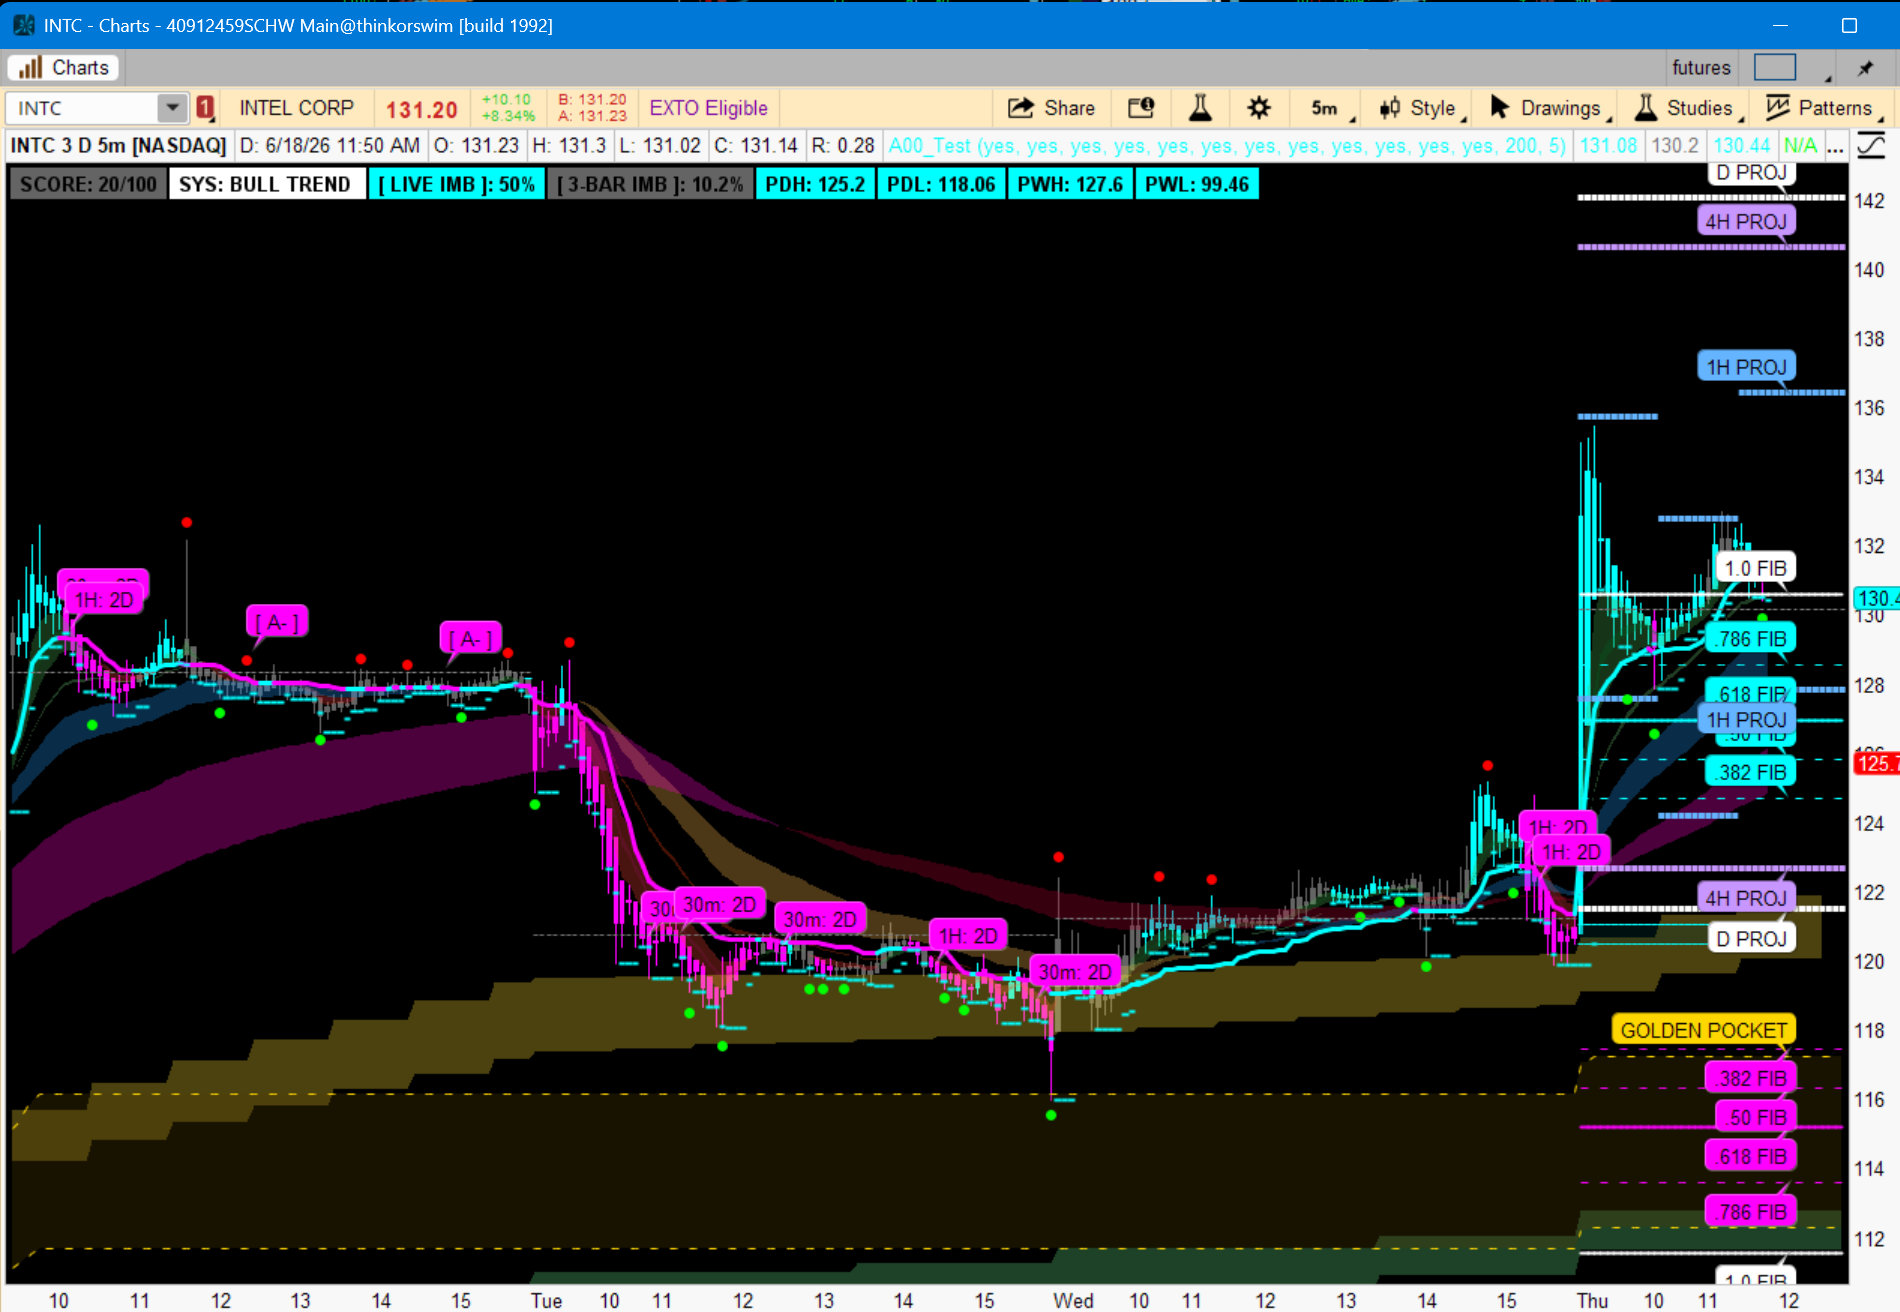The width and height of the screenshot is (1900, 1312).
Task: Click the Wed date label on time axis
Action: tap(1073, 1300)
